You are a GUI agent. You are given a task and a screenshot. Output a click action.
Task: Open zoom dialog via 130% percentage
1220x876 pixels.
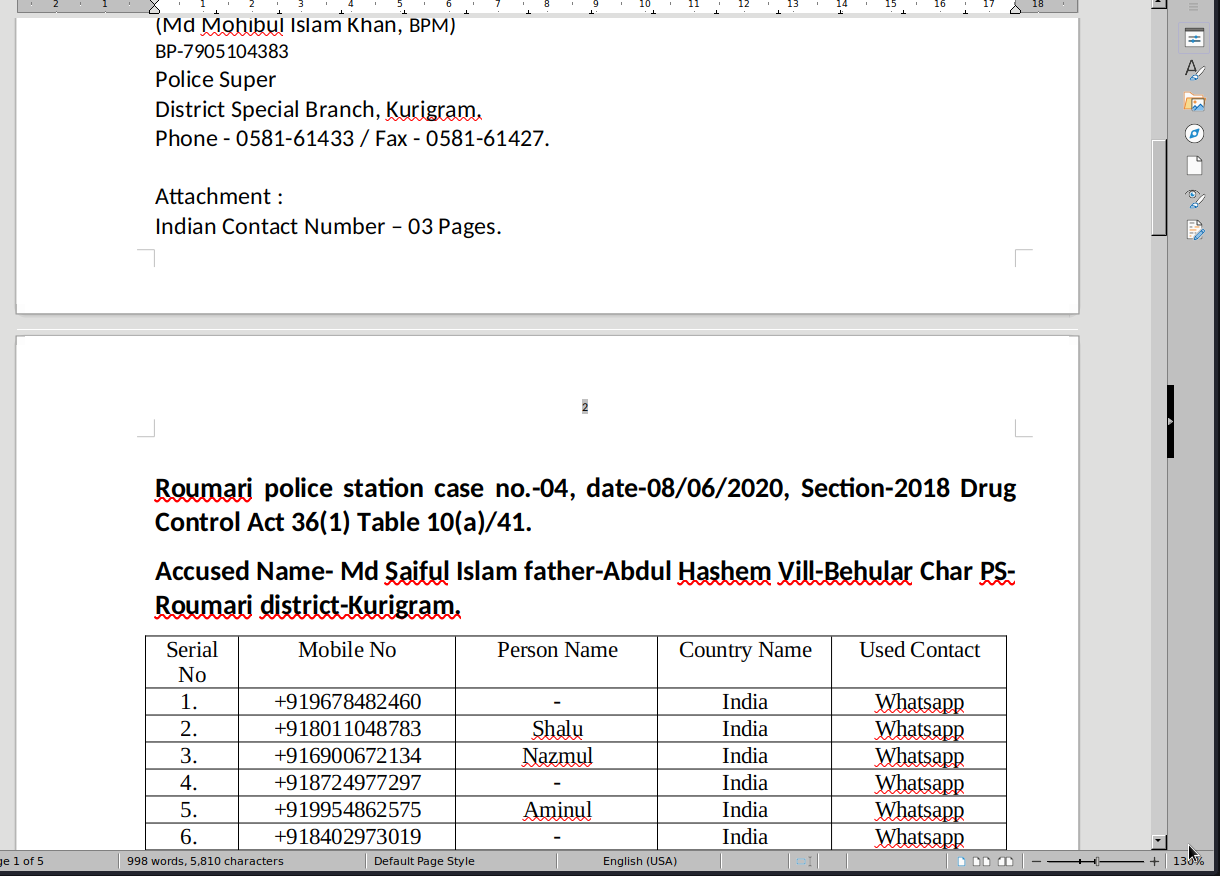[1187, 861]
